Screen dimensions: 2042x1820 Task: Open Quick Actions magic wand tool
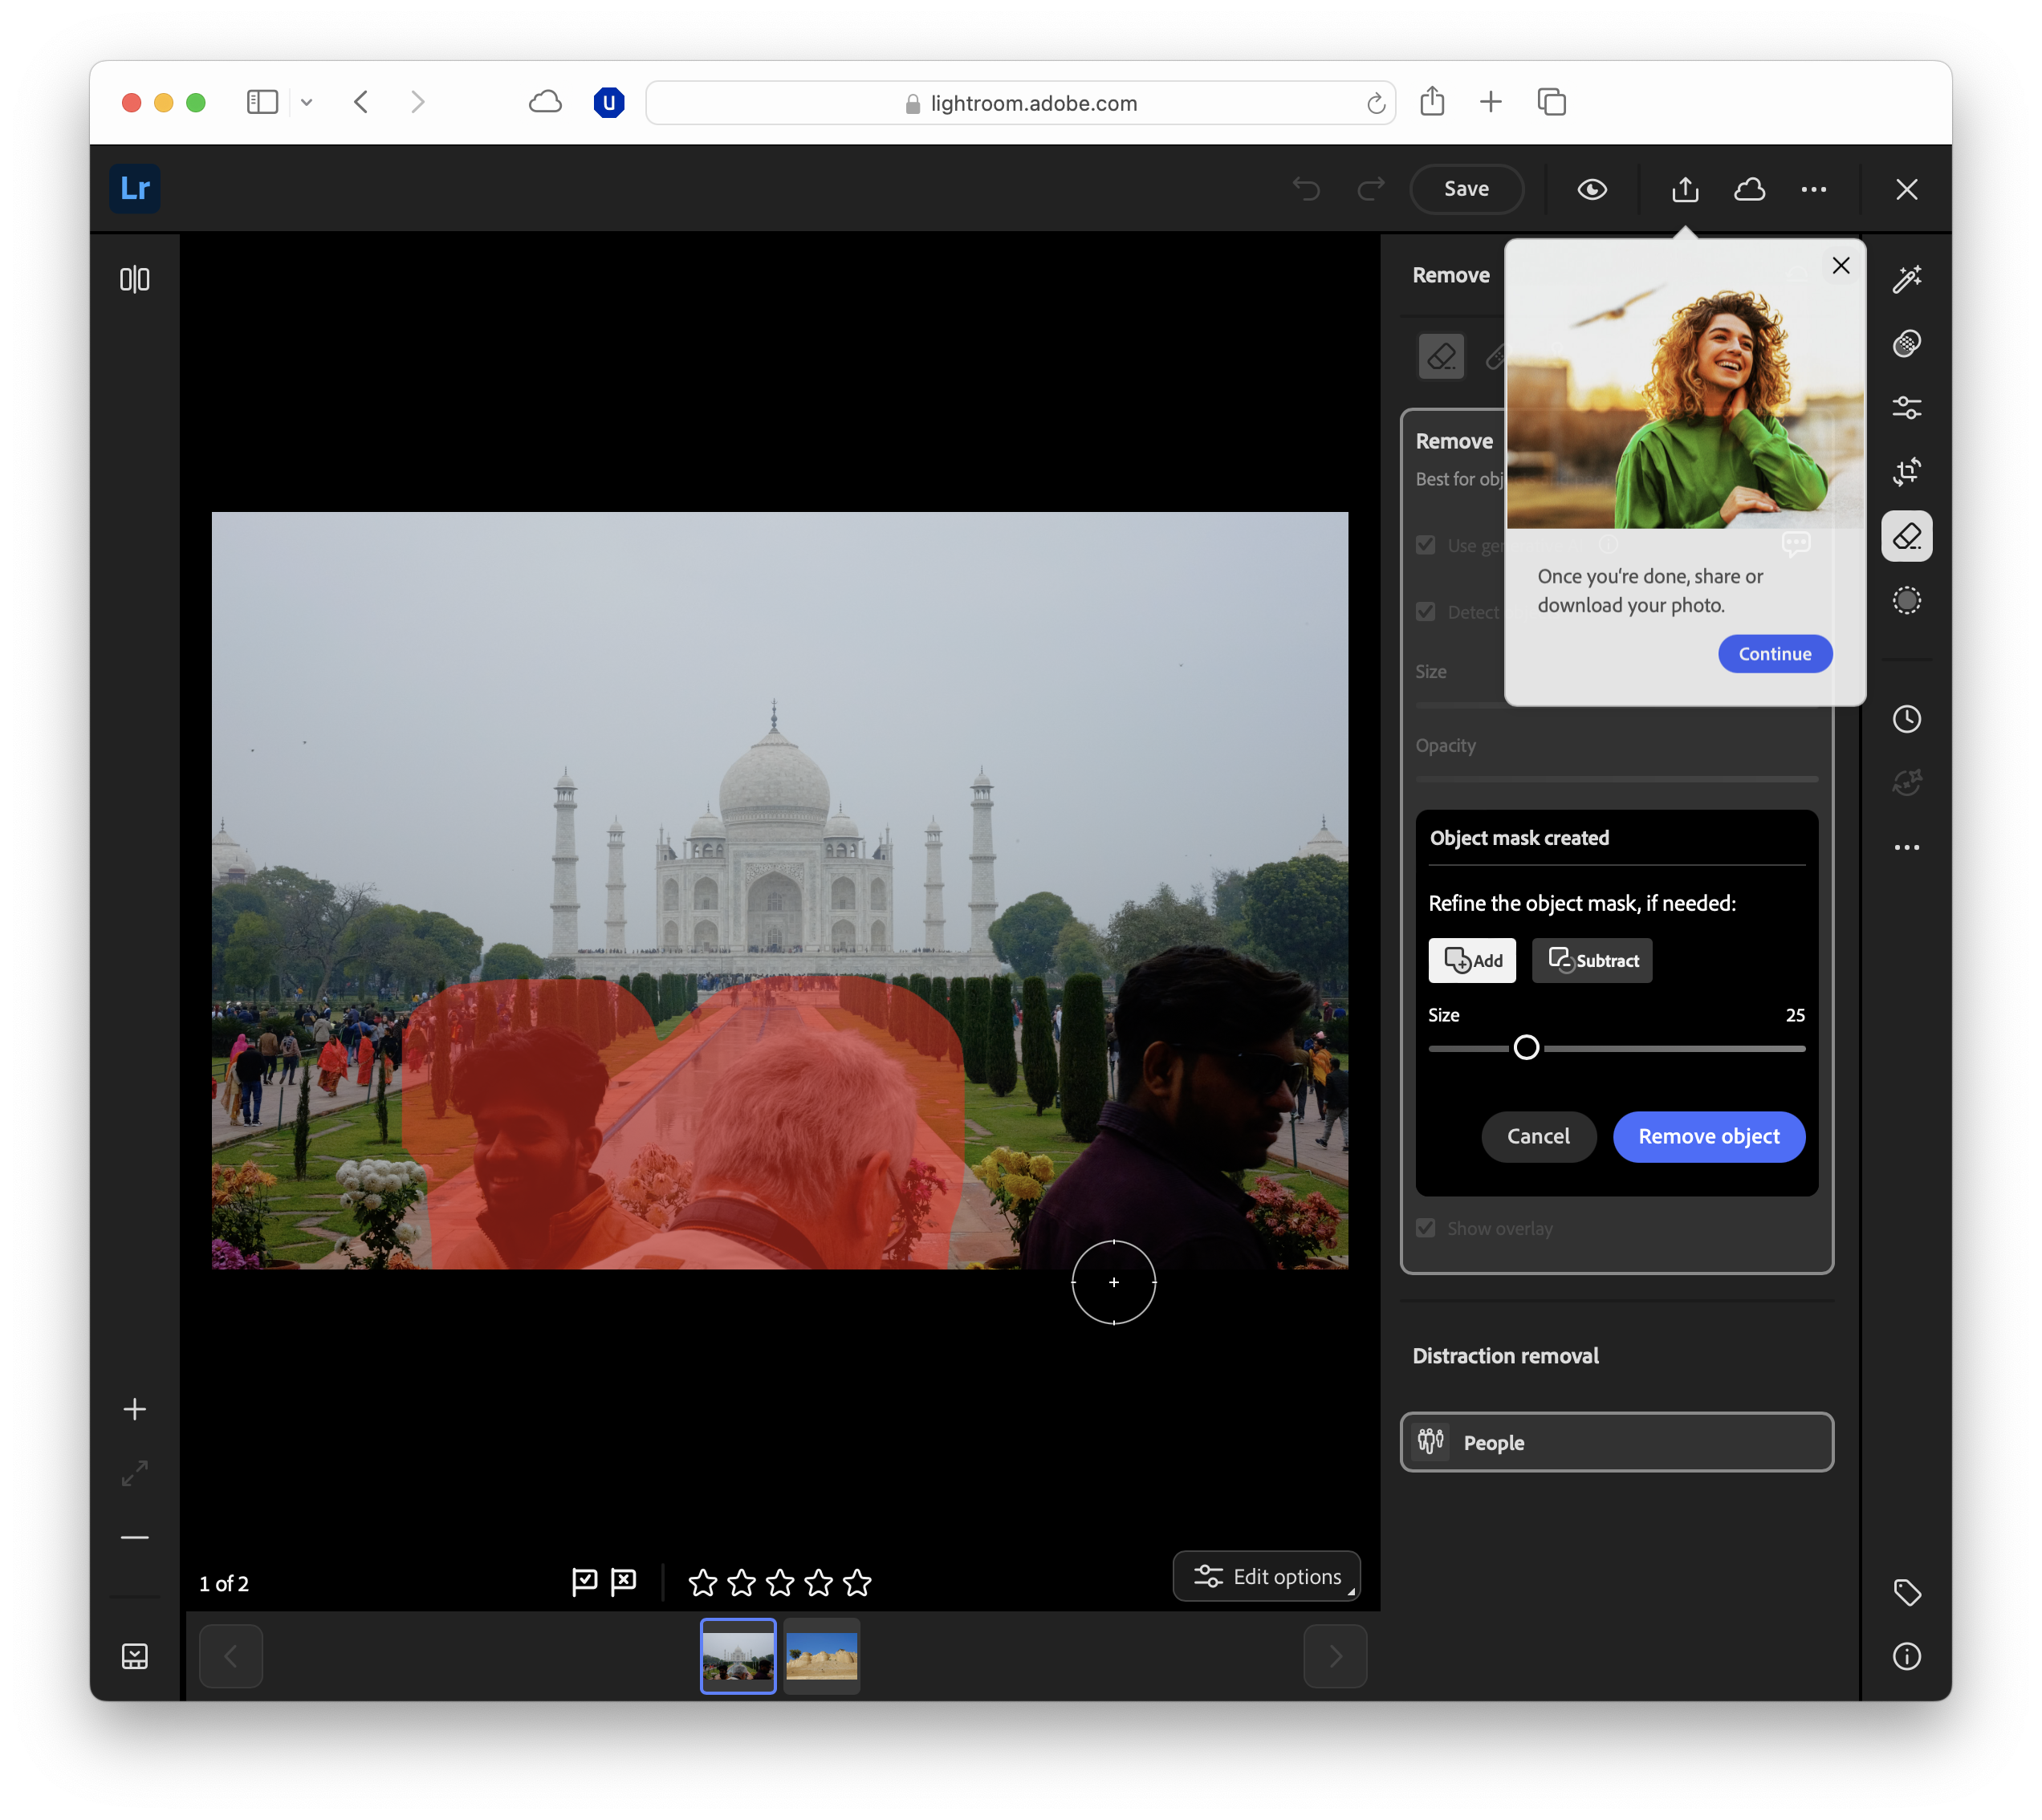(x=1906, y=279)
